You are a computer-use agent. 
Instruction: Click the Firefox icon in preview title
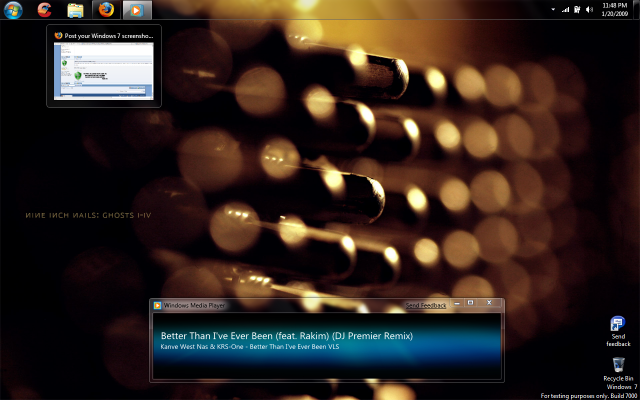[x=58, y=36]
